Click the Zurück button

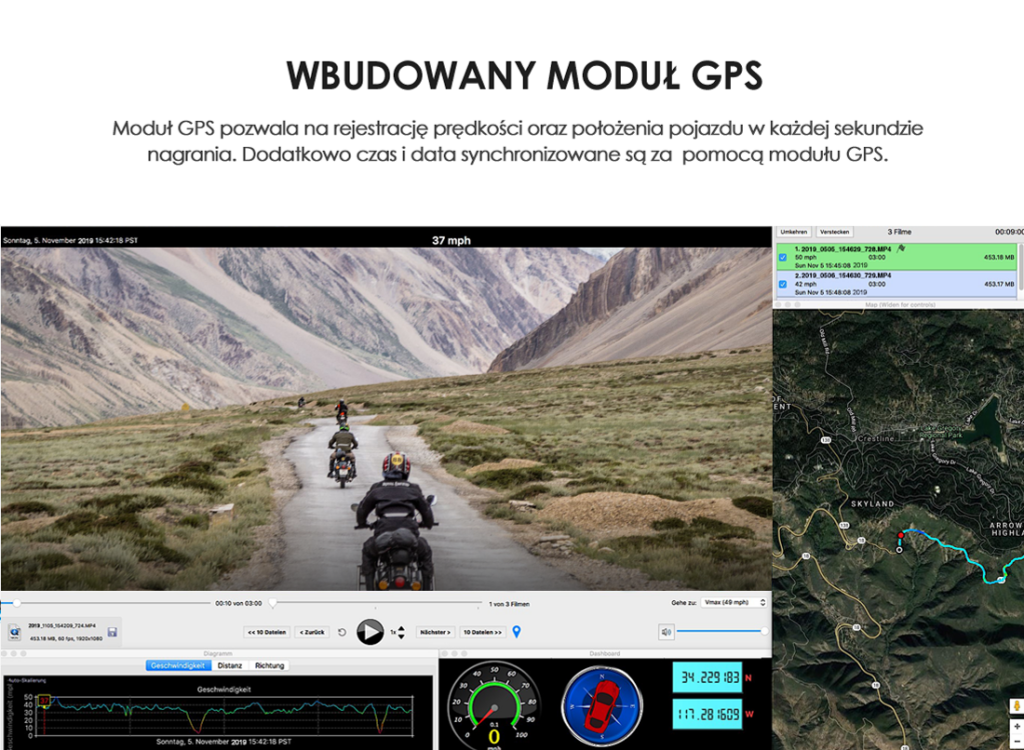(312, 632)
